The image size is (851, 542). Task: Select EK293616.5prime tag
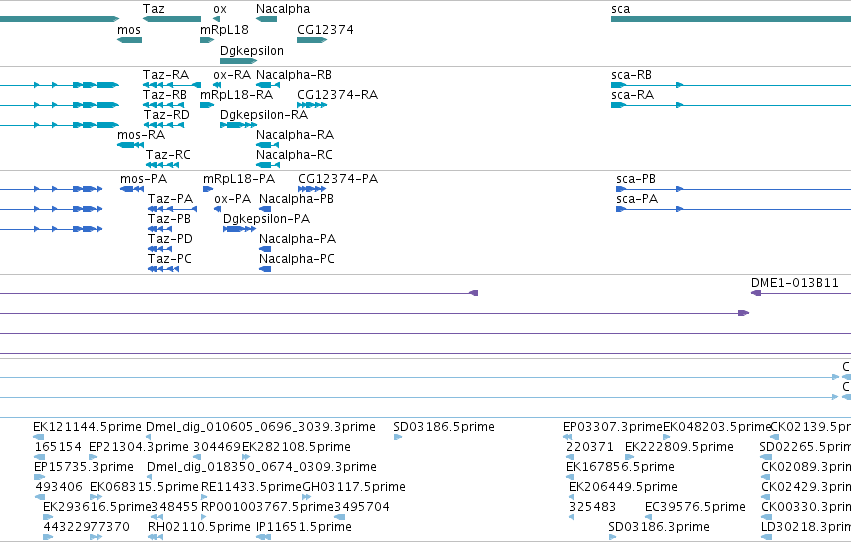(47, 517)
